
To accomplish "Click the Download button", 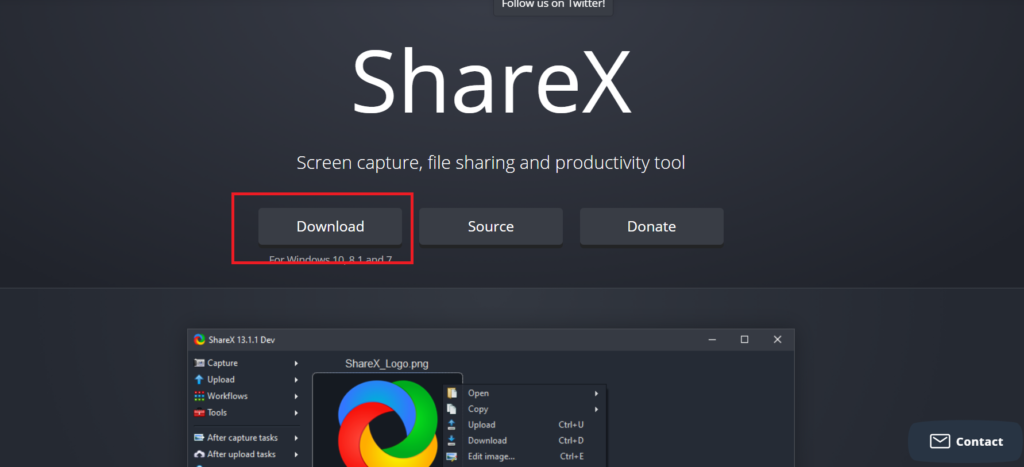I will pos(330,227).
